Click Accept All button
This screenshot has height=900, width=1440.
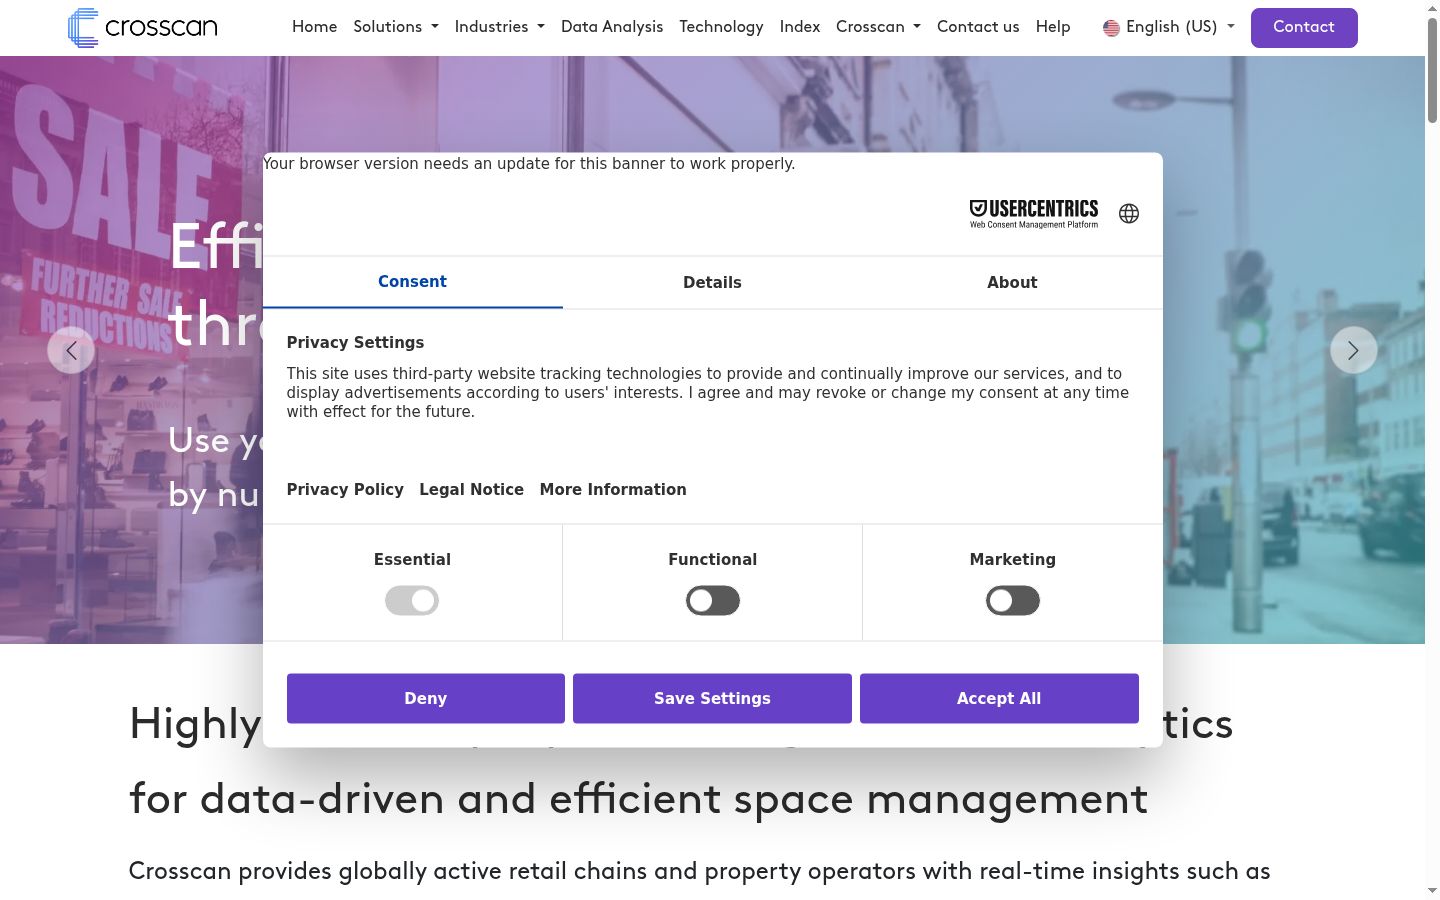coord(999,698)
